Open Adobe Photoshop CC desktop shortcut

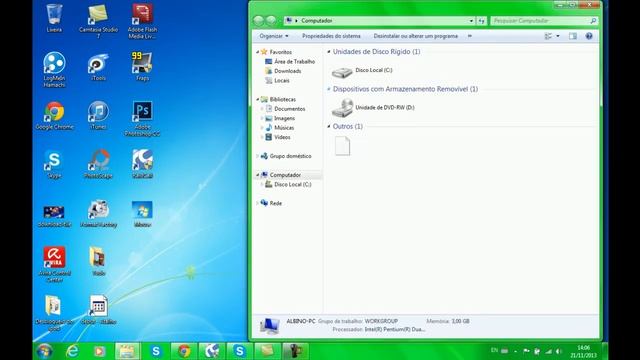pyautogui.click(x=142, y=118)
